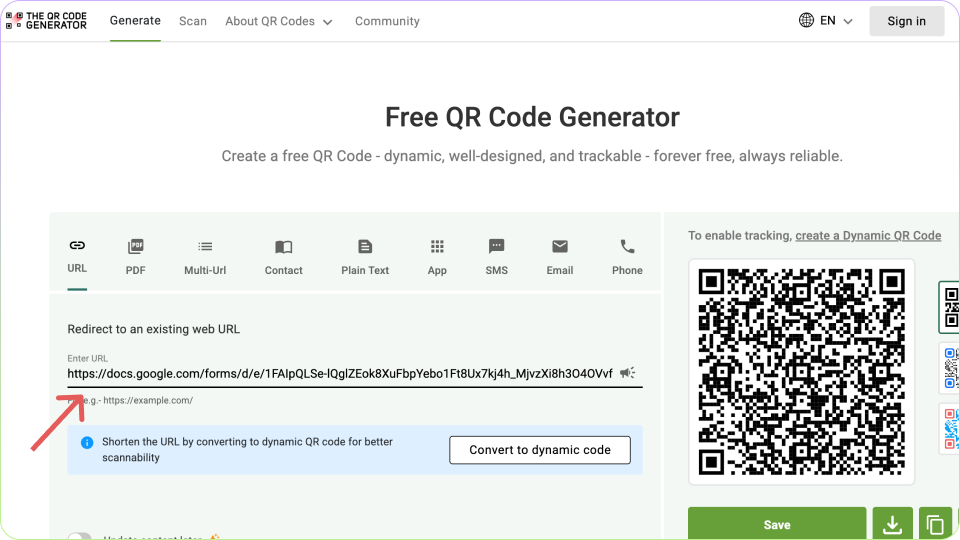Select the Contact QR type

283,257
